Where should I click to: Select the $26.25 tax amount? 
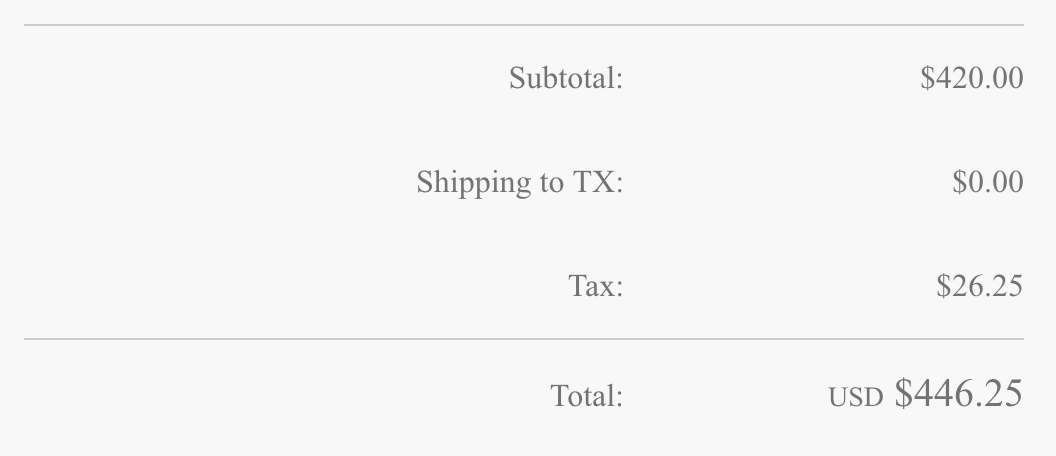[x=979, y=286]
